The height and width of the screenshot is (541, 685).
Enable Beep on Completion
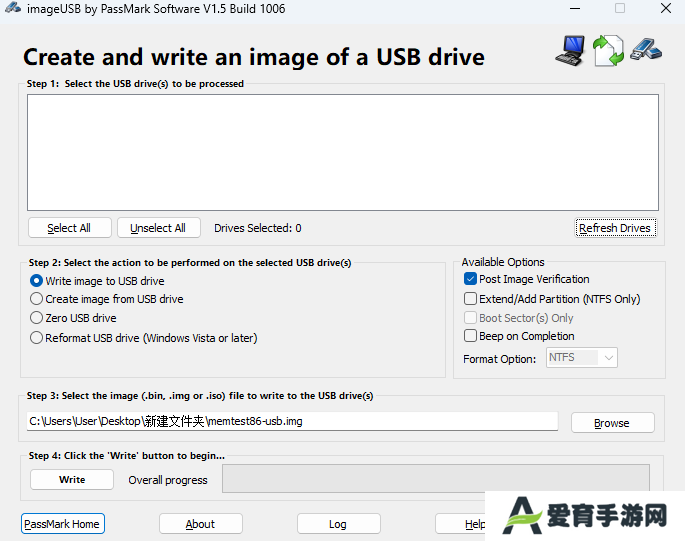coord(470,336)
